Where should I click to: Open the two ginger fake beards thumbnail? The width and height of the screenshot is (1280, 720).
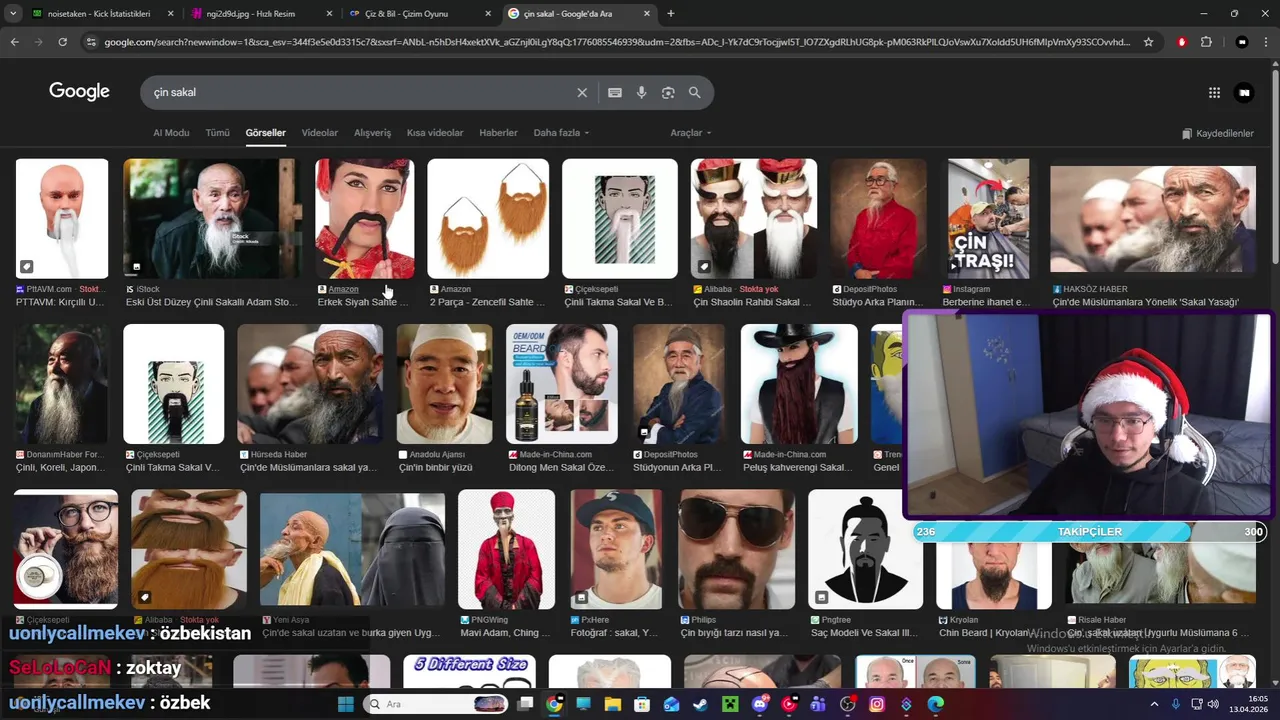point(488,218)
